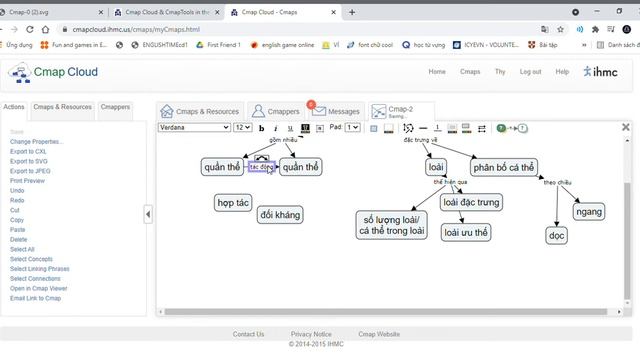This screenshot has height=360, width=640.
Task: Click Delete in Actions list
Action: point(18,240)
